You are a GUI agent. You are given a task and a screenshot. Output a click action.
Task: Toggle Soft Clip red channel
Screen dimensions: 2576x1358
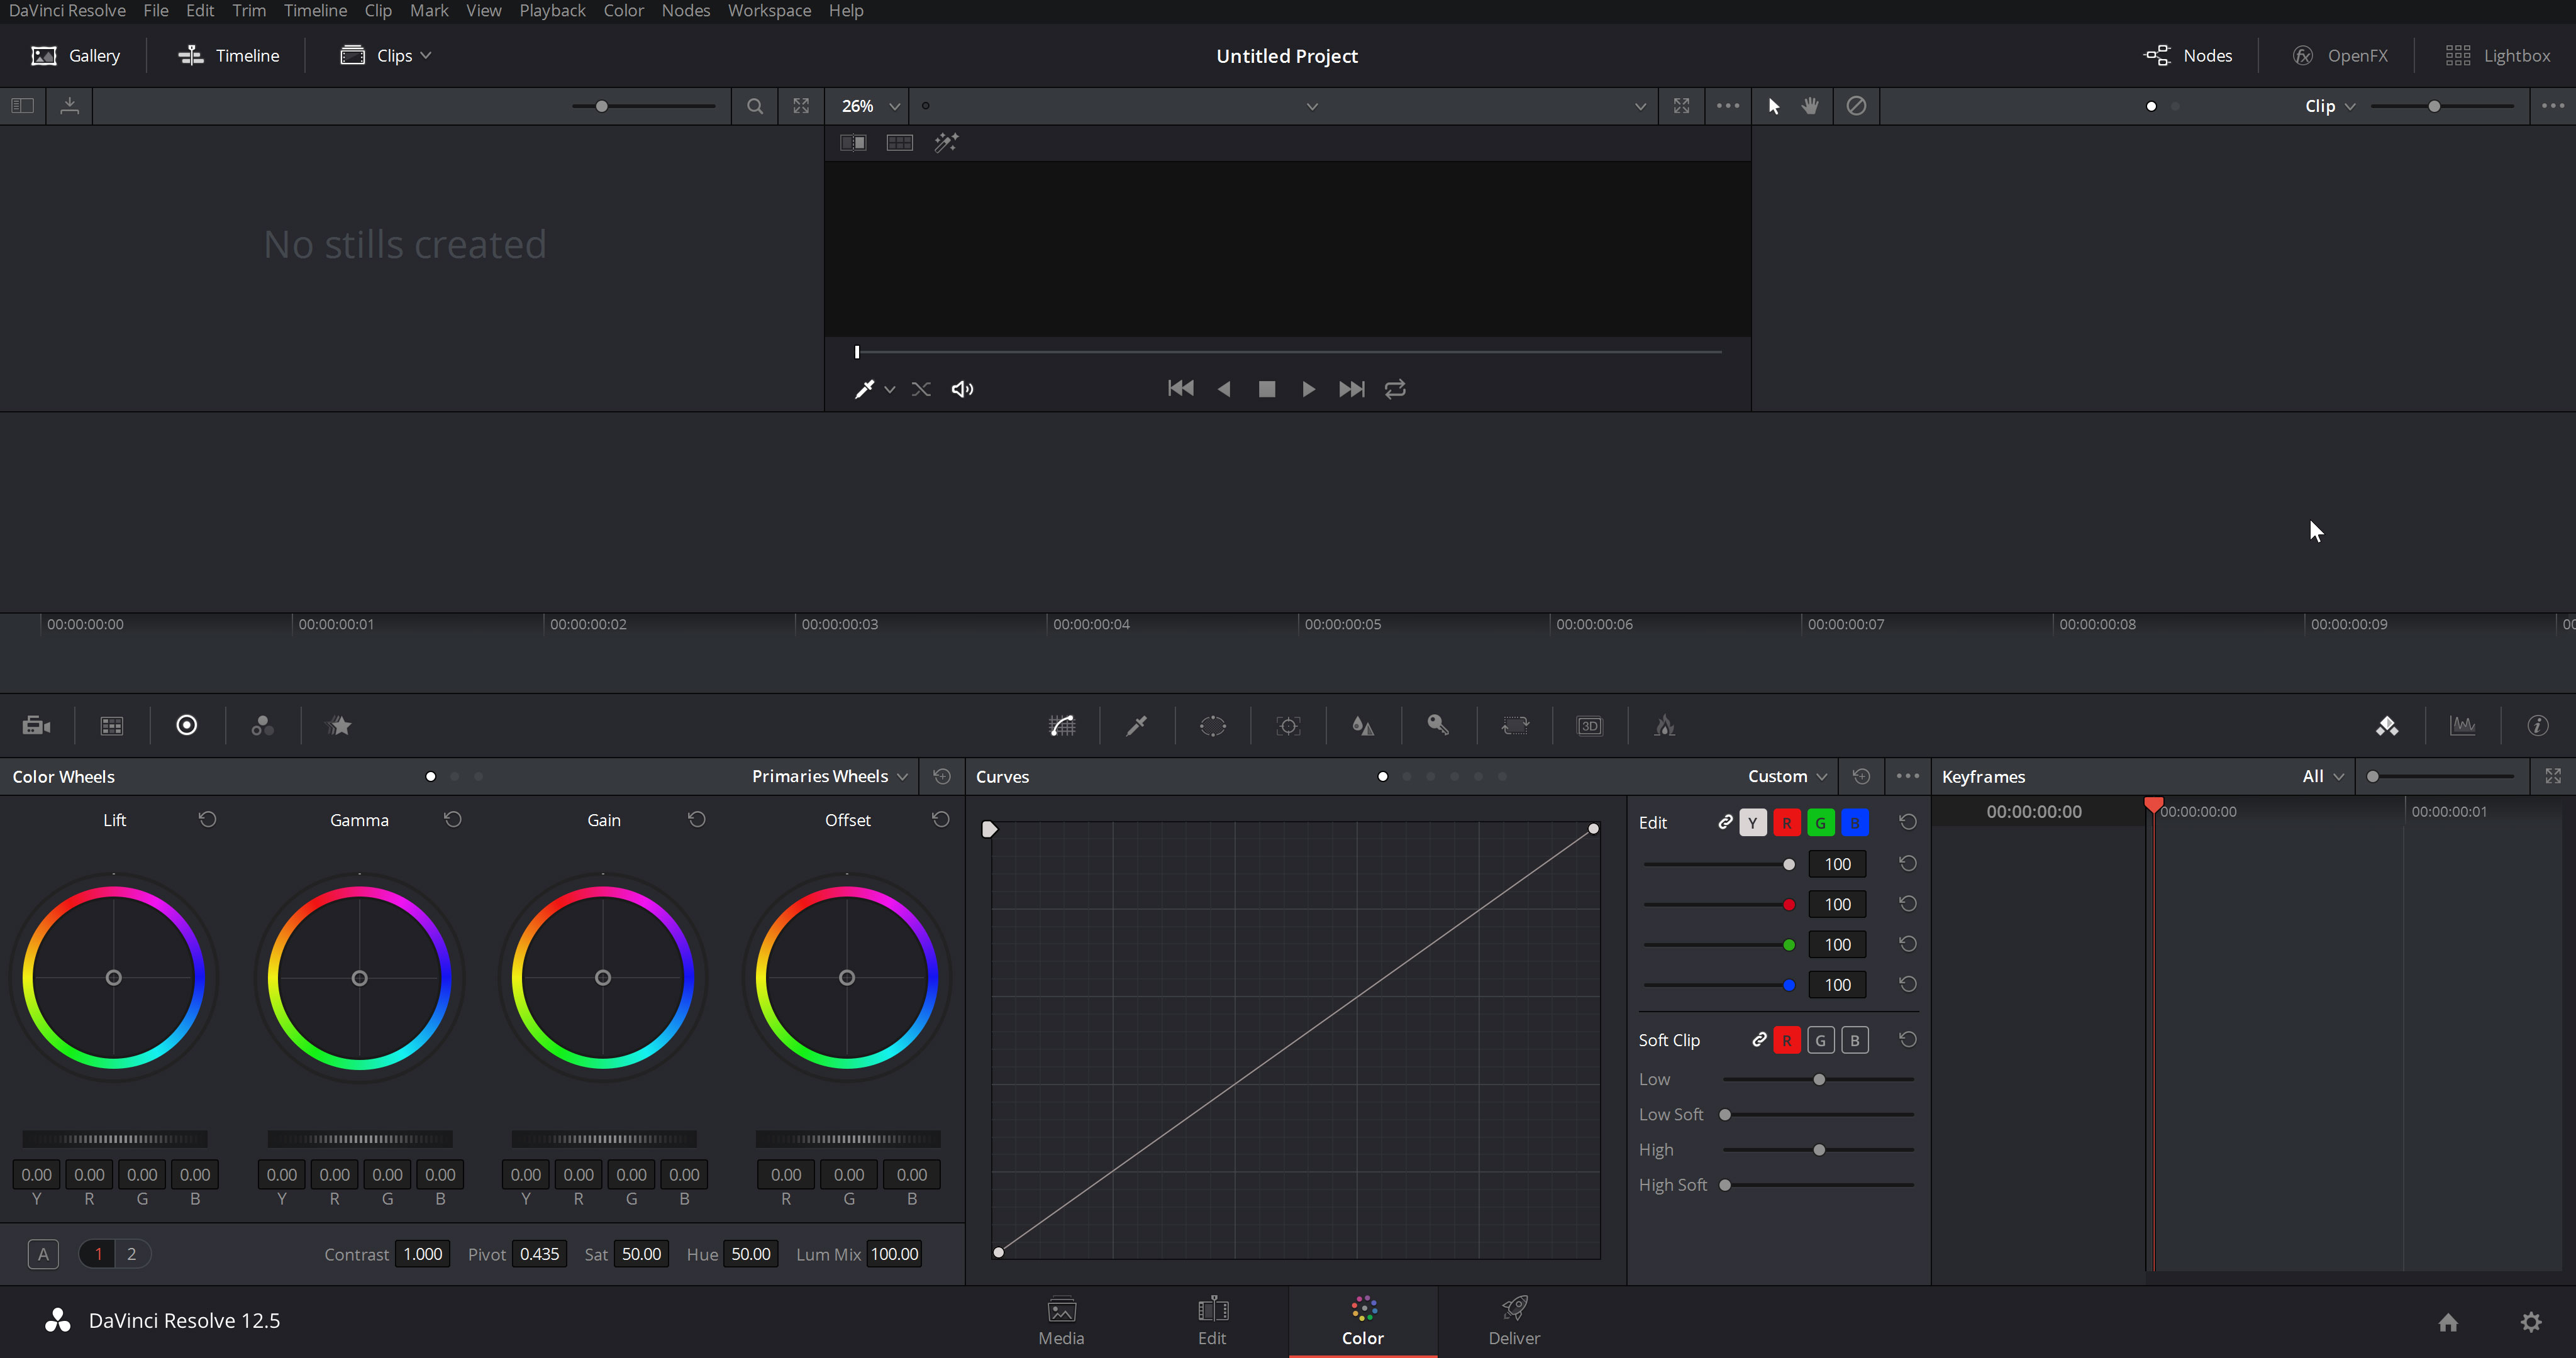tap(1787, 1040)
